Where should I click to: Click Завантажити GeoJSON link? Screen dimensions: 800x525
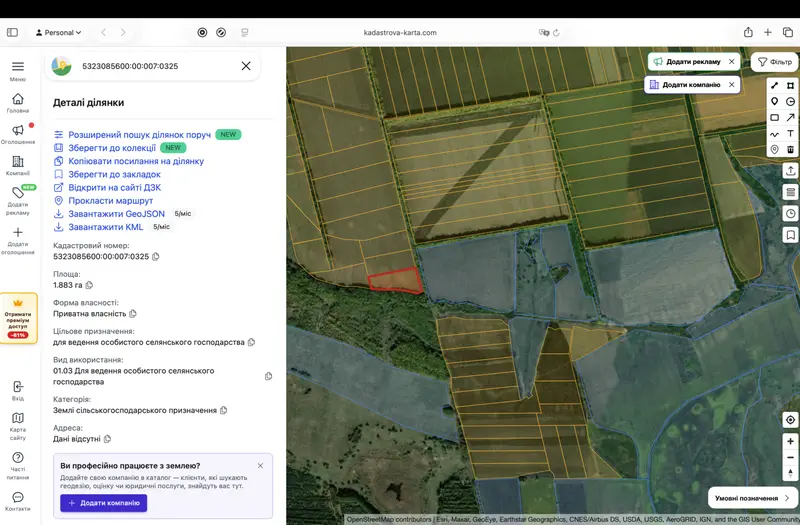[x=116, y=214]
